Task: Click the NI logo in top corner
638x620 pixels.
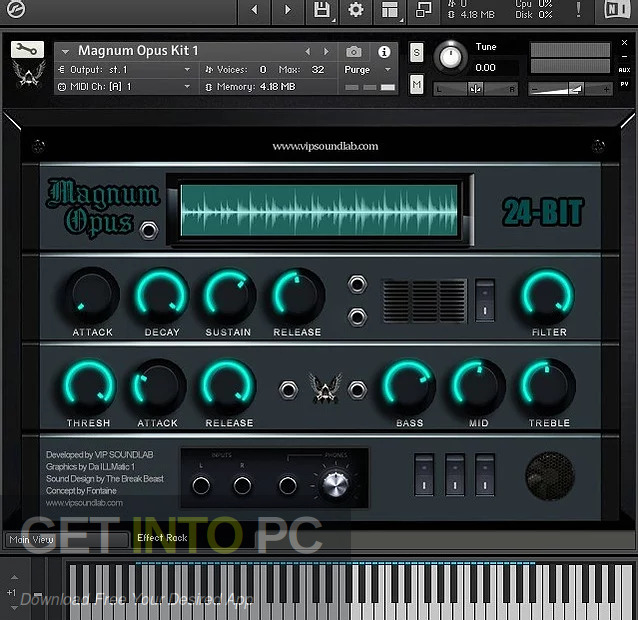Action: tap(617, 9)
